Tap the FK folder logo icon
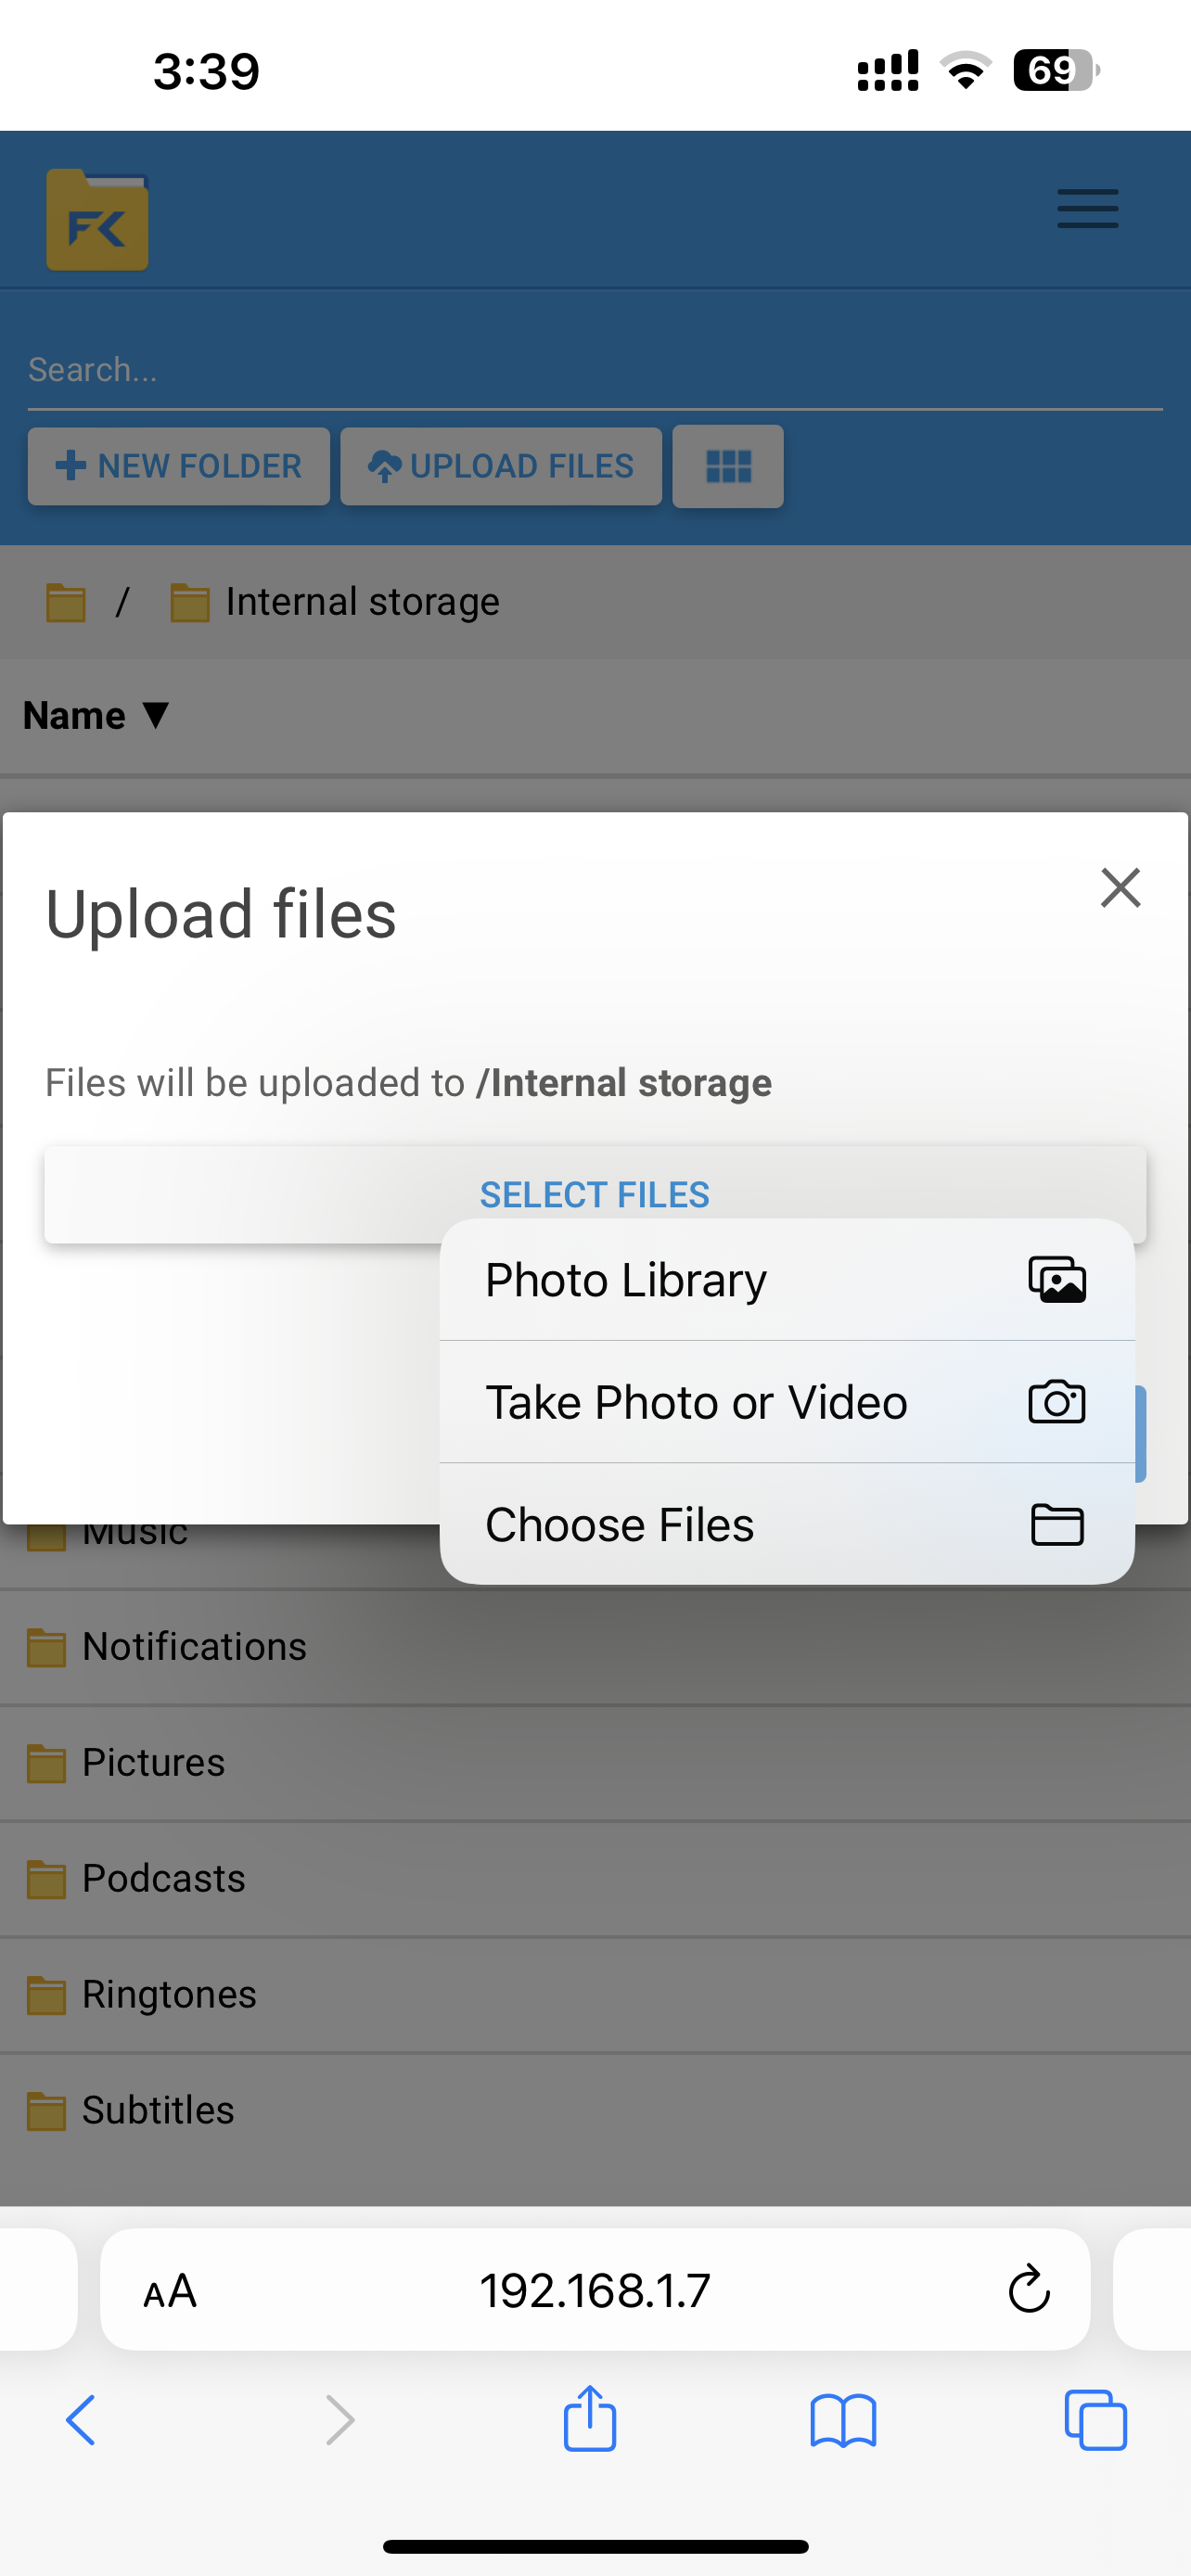Image resolution: width=1191 pixels, height=2576 pixels. pyautogui.click(x=97, y=221)
